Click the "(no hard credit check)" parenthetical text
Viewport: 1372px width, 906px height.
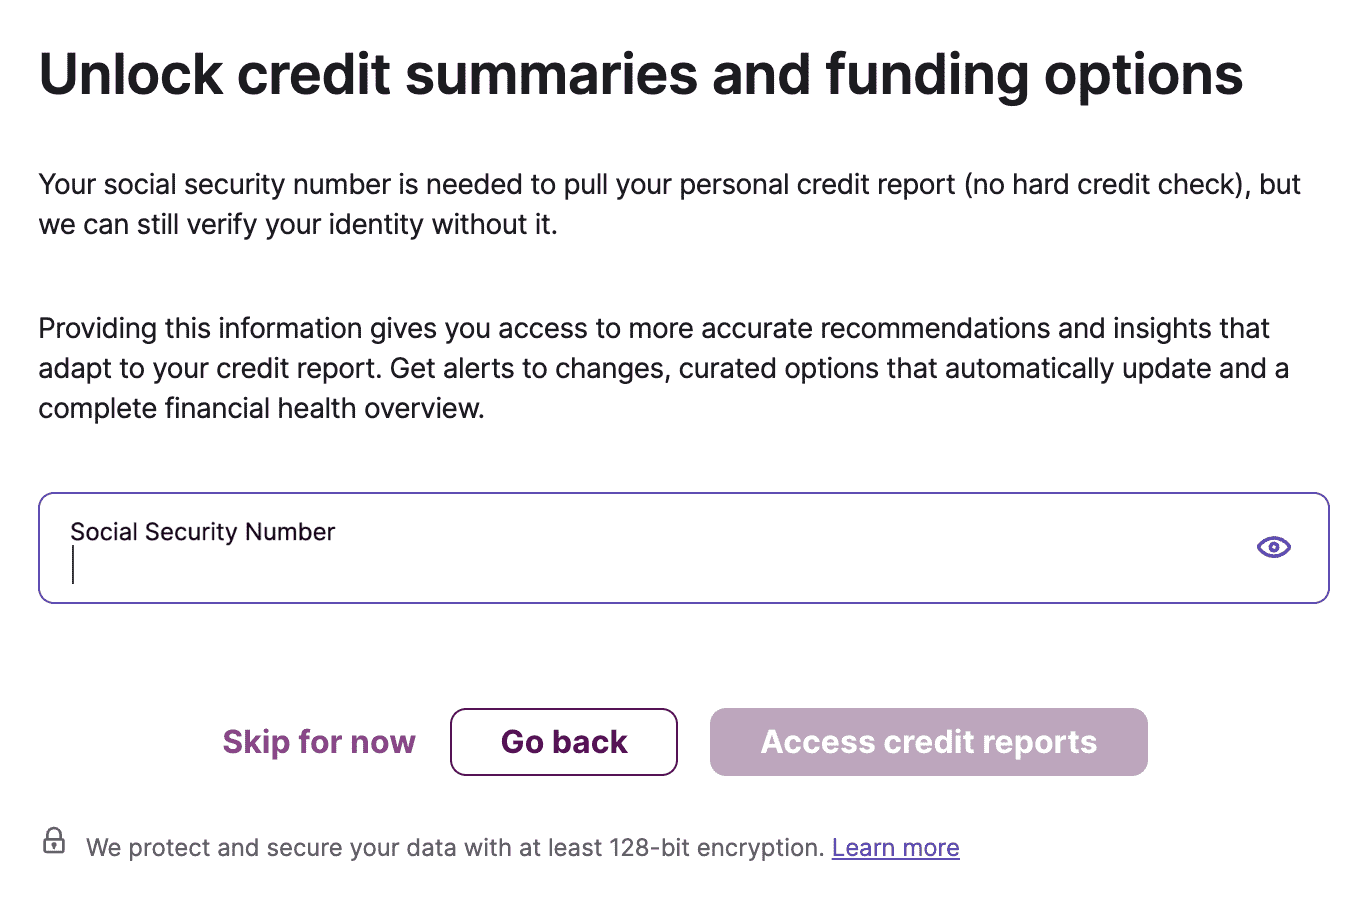1106,185
